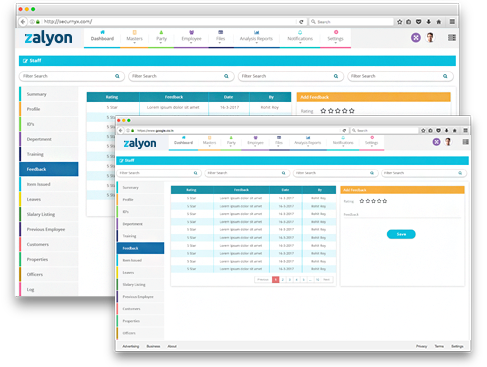Click Next in front window pagination
Image resolution: width=487 pixels, height=367 pixels.
click(327, 279)
